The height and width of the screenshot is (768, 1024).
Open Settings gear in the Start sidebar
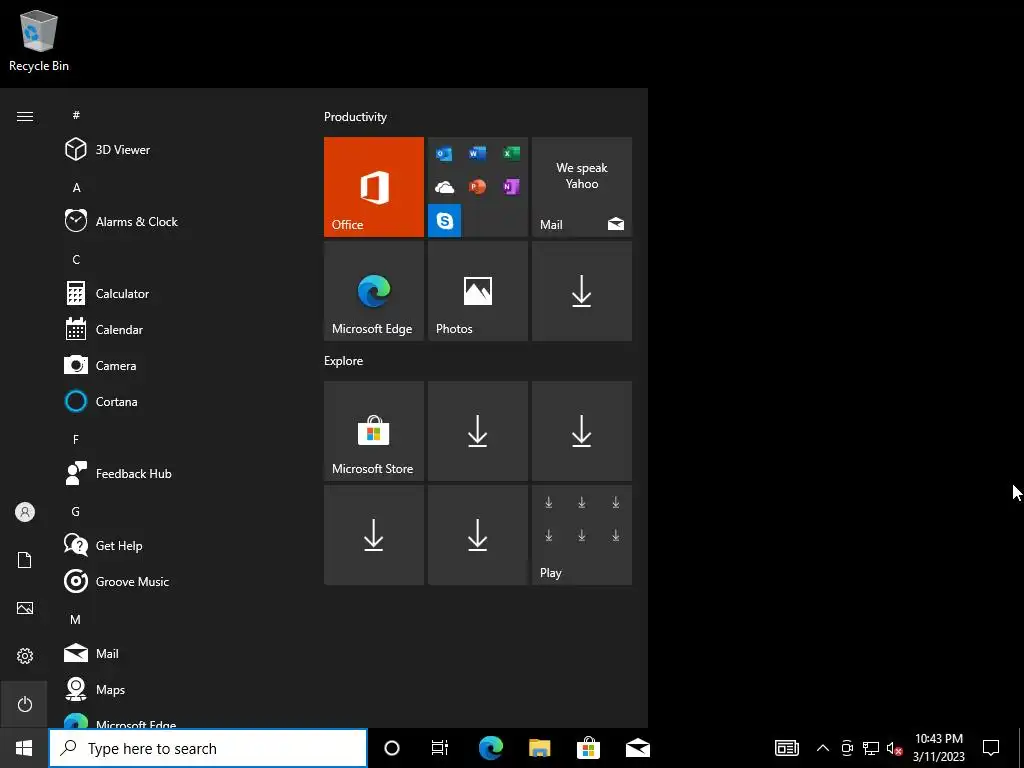(x=25, y=656)
